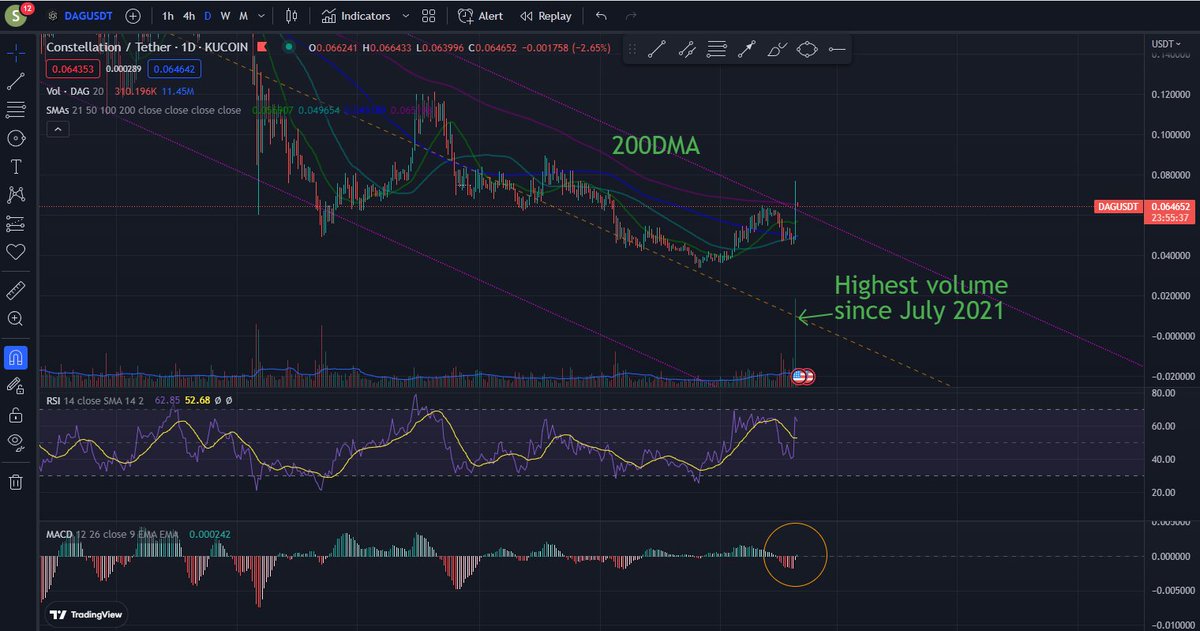
Task: Toggle hide all drawings eye icon
Action: coord(15,442)
